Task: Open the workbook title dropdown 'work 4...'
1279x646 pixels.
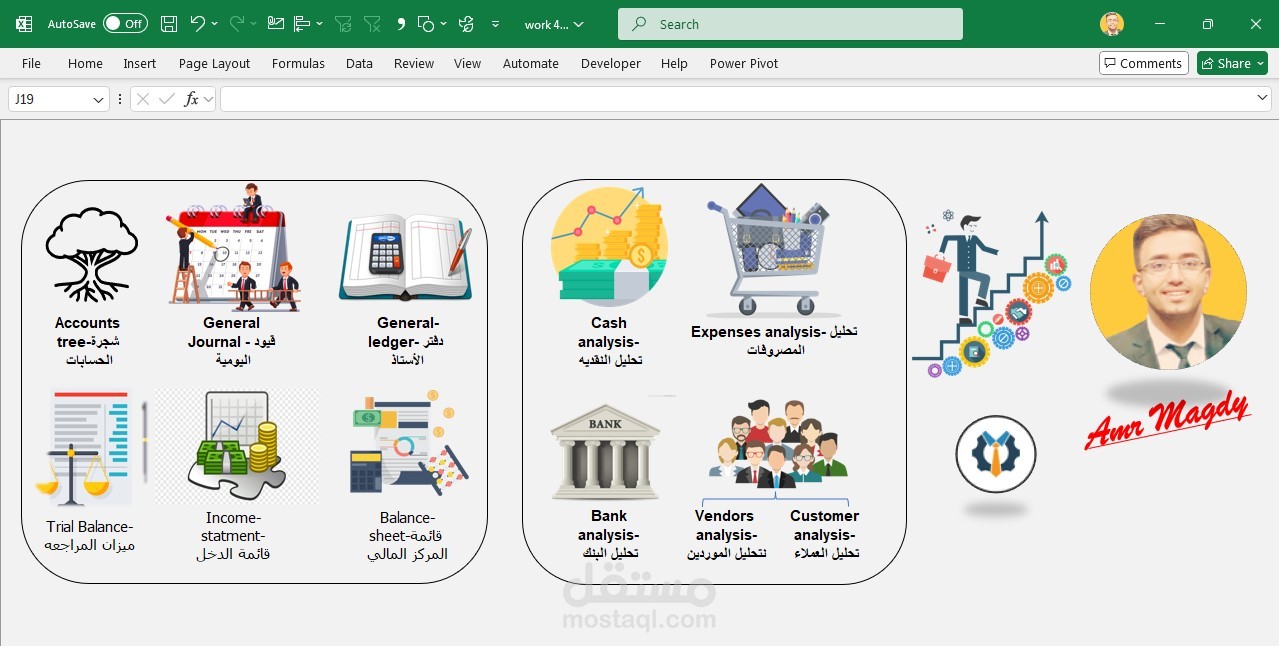Action: point(554,23)
